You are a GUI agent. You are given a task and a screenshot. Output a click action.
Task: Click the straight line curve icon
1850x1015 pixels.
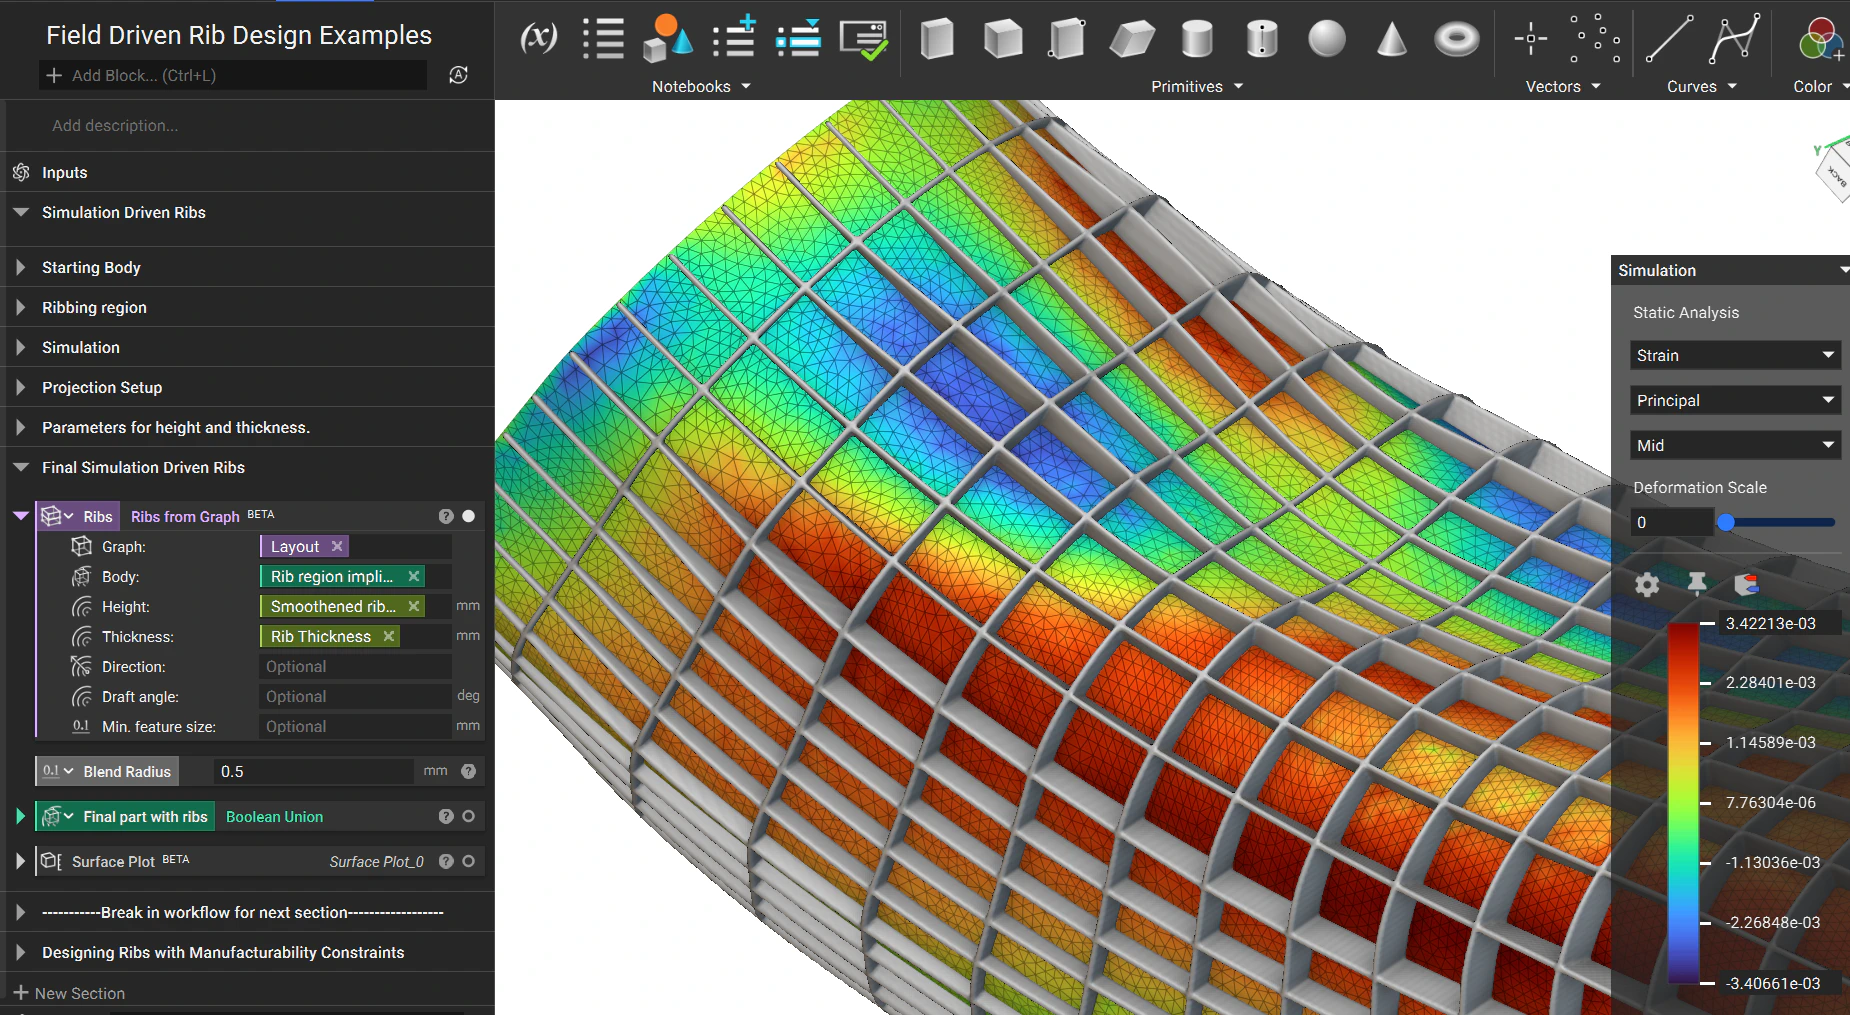[1669, 39]
